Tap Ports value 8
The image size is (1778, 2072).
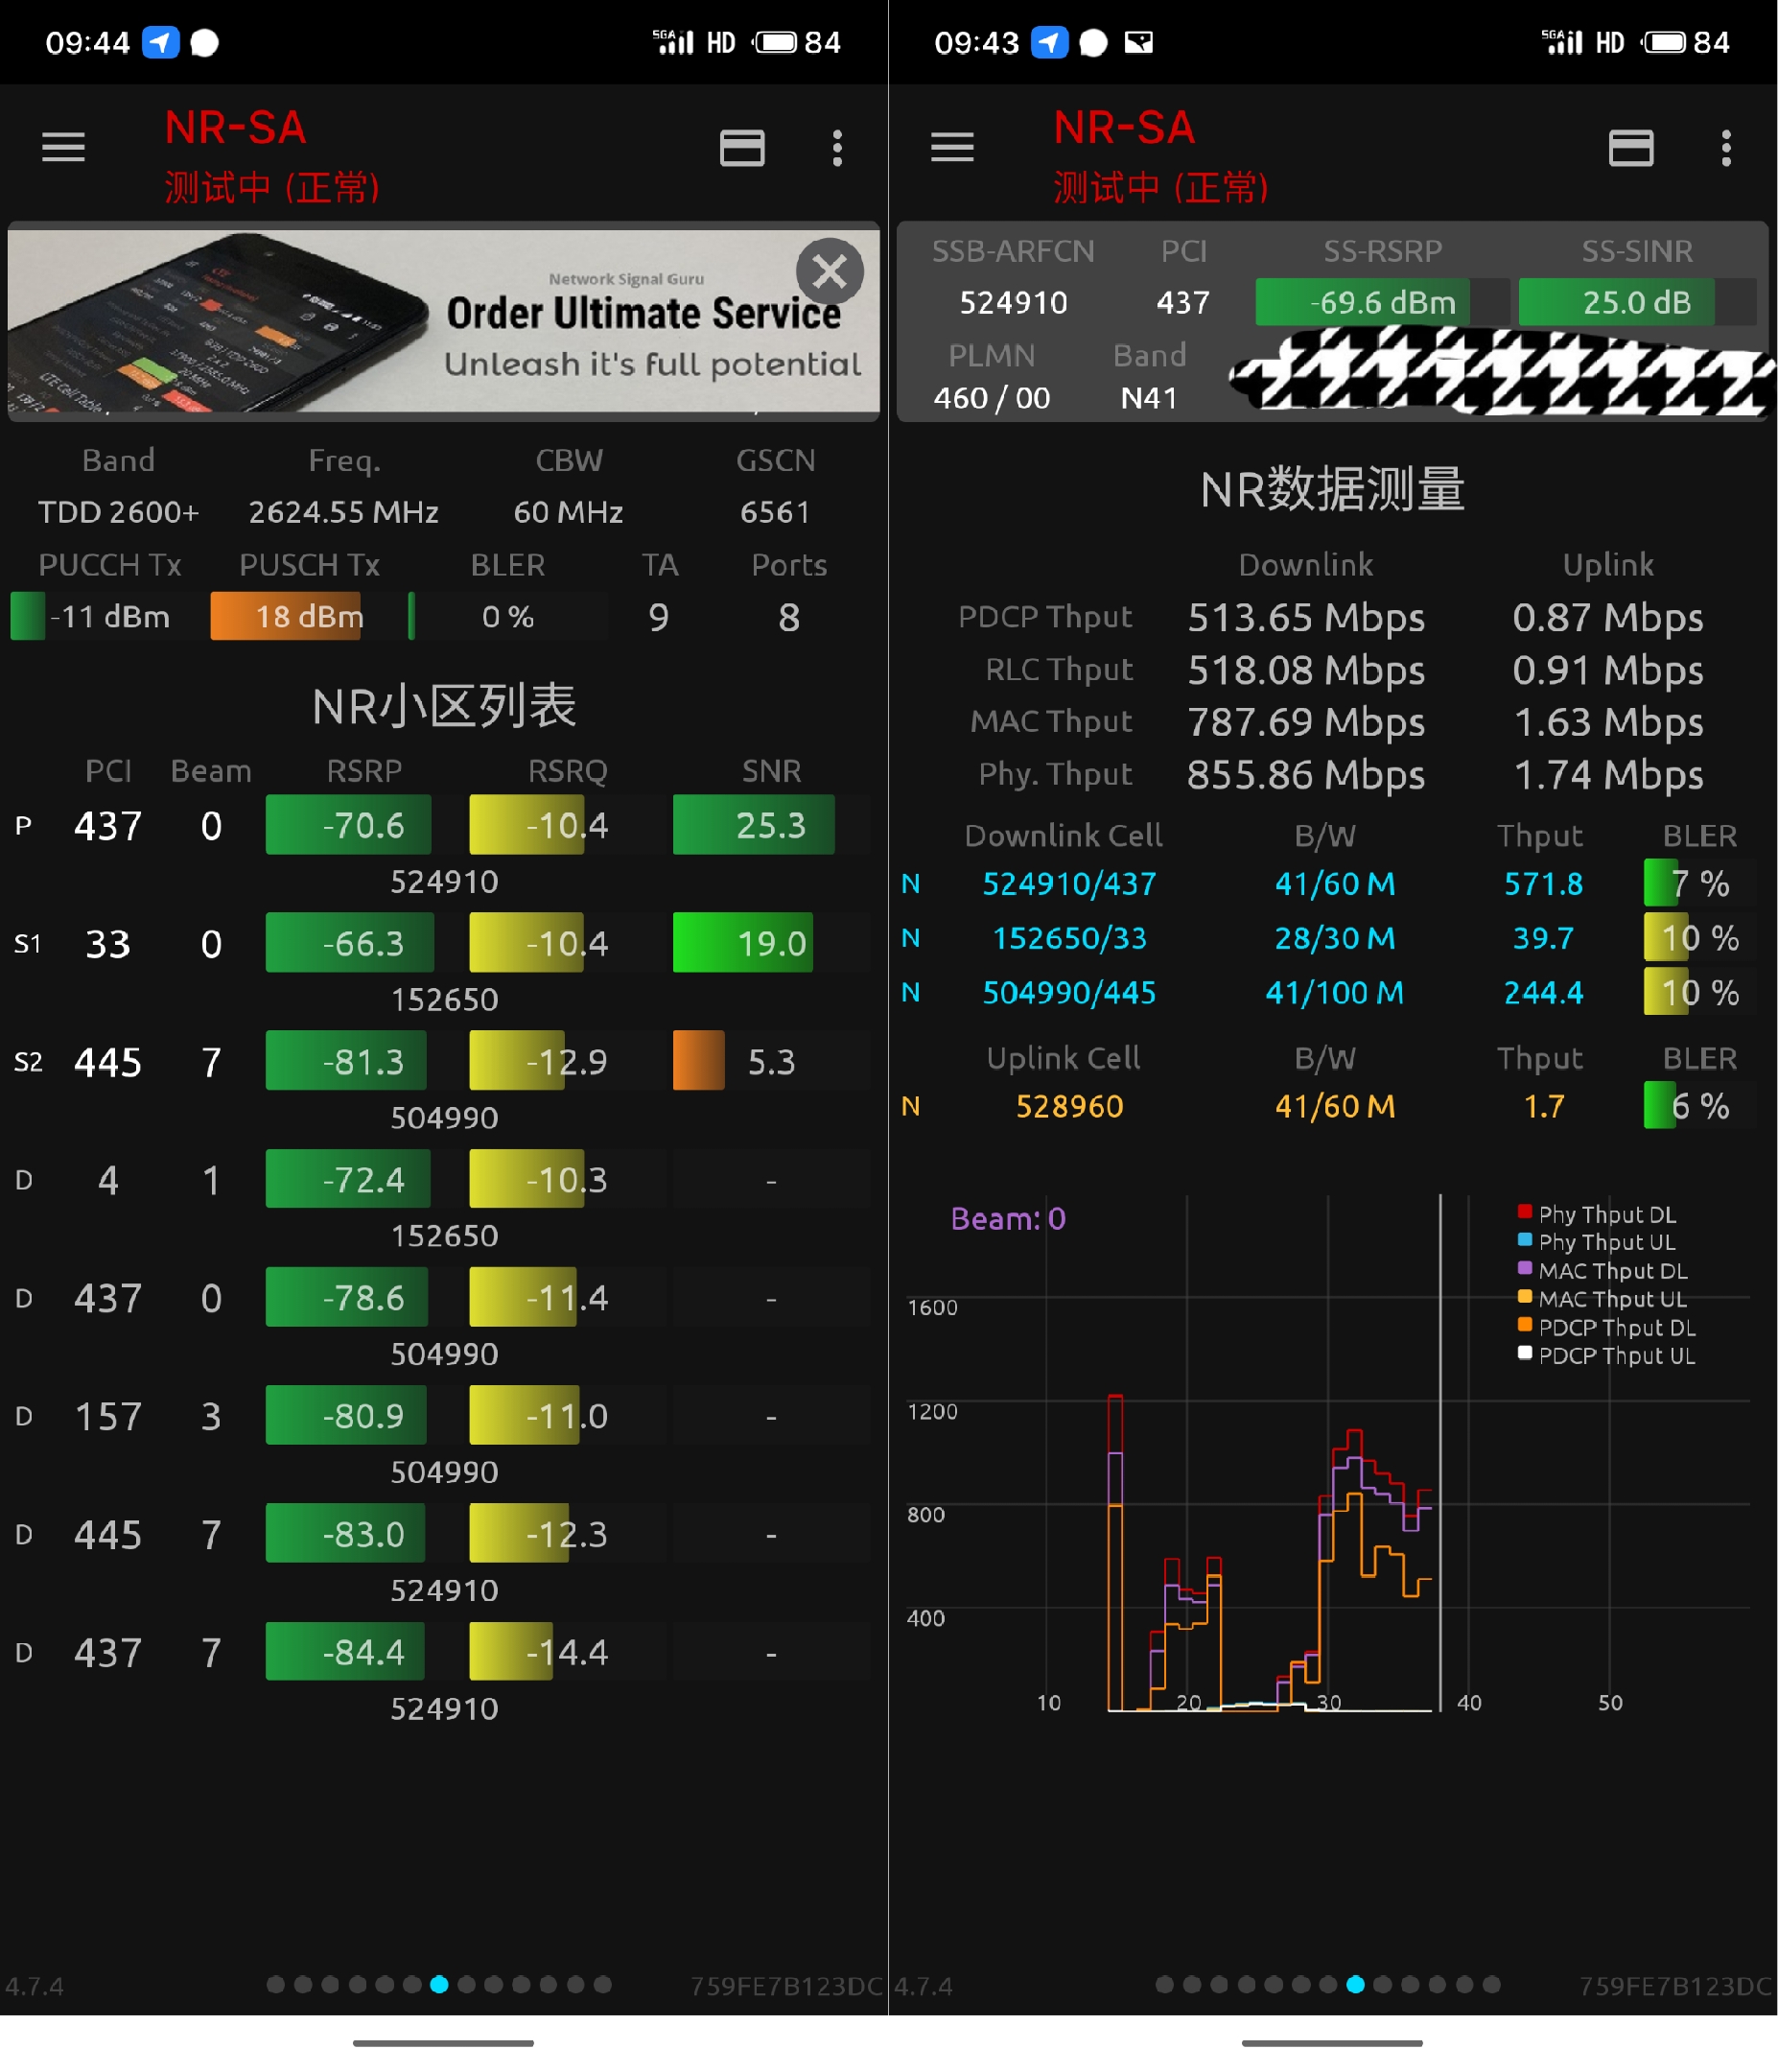[x=789, y=617]
